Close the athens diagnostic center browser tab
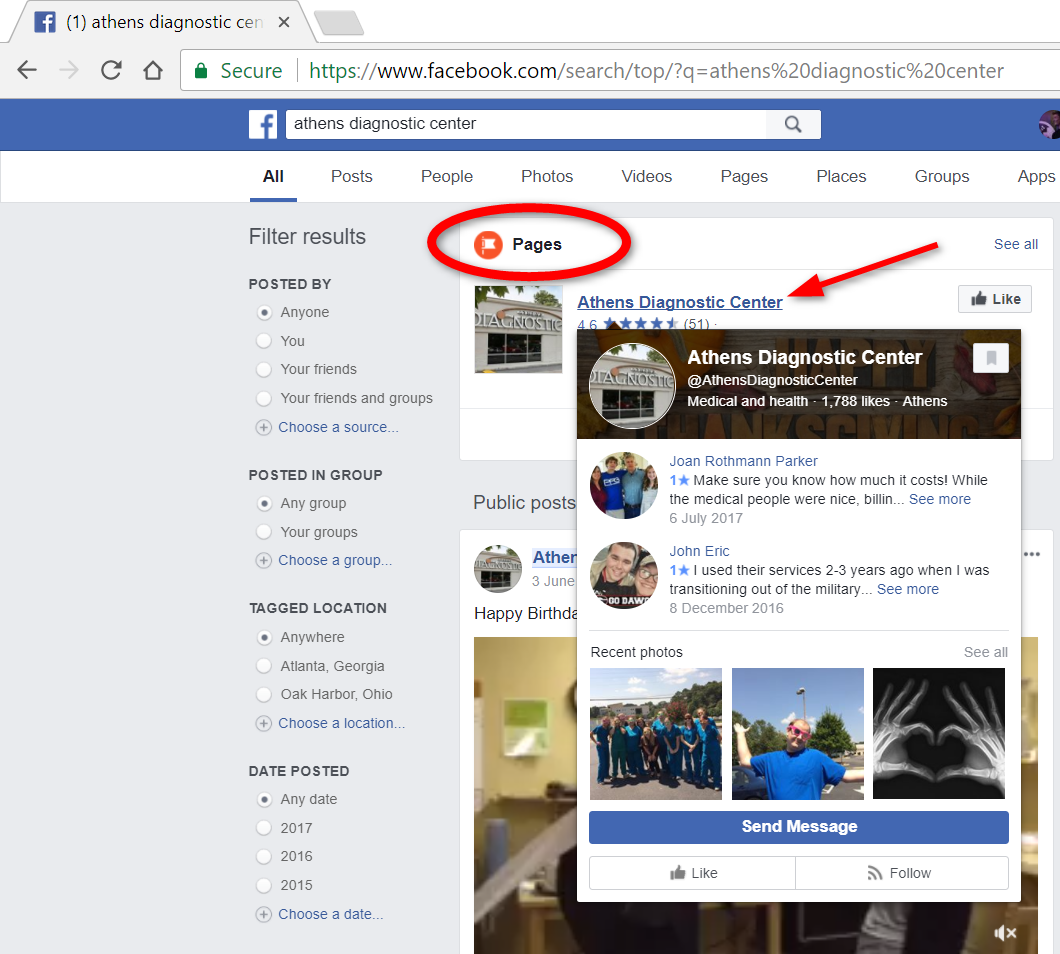1060x954 pixels. click(x=284, y=22)
